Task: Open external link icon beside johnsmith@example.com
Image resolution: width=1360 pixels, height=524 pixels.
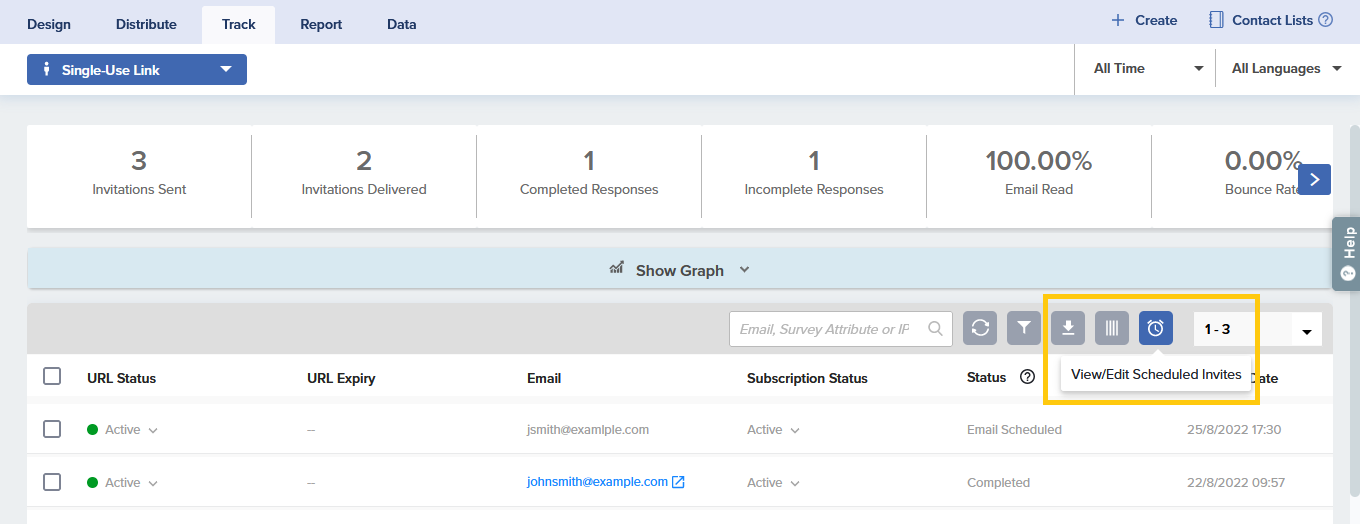Action: click(x=678, y=482)
